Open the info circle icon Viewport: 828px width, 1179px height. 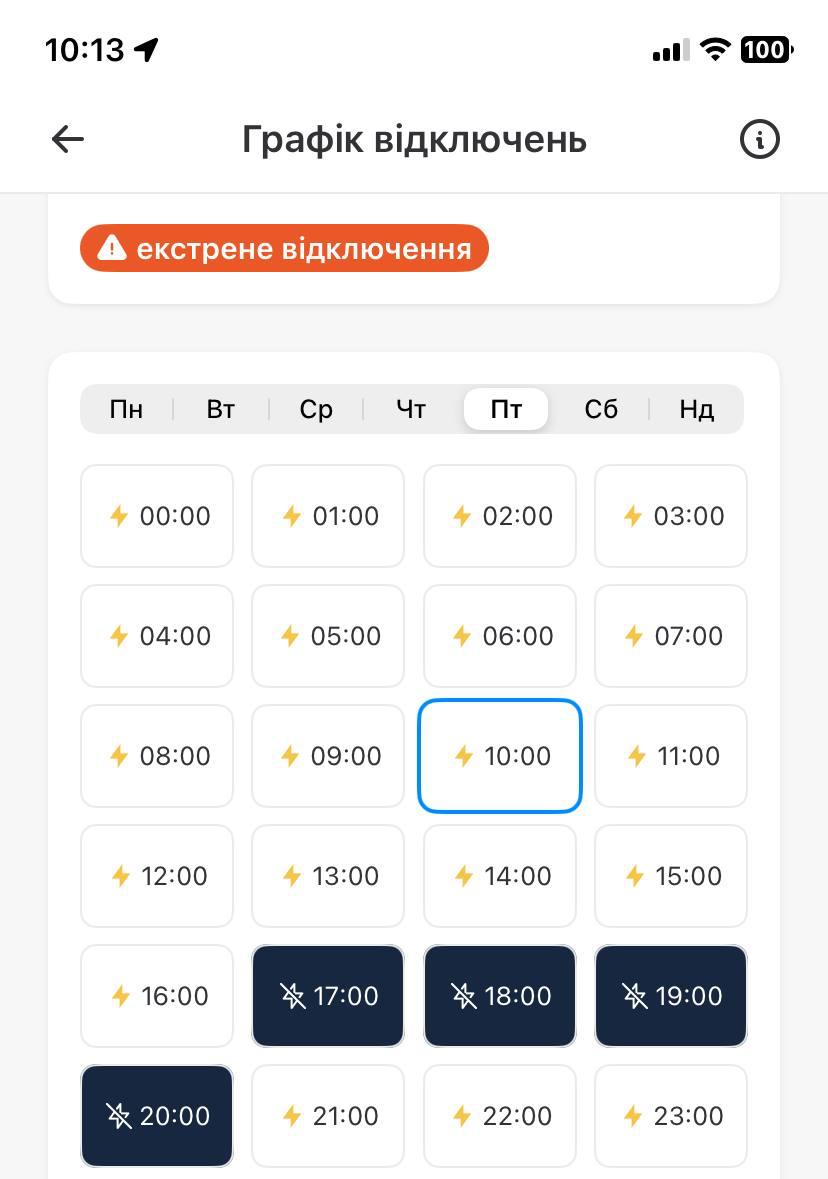click(759, 139)
